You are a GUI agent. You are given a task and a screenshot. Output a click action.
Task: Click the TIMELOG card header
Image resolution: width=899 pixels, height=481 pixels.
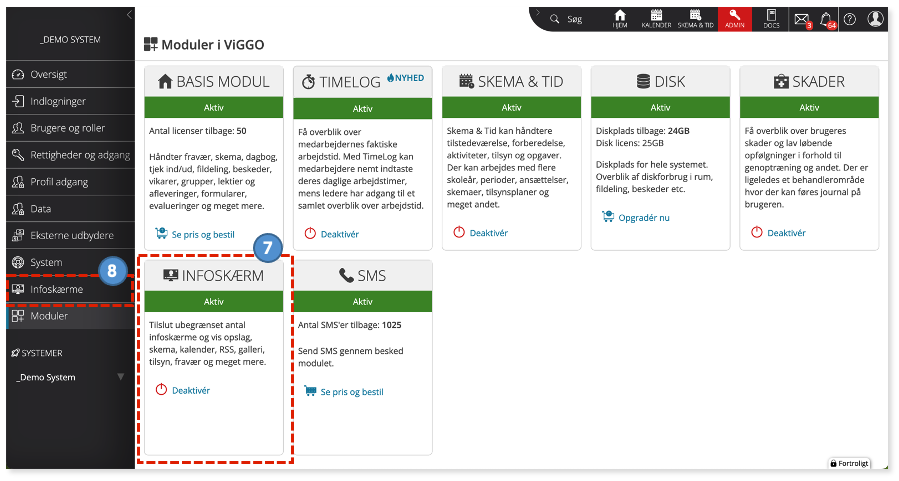click(362, 82)
